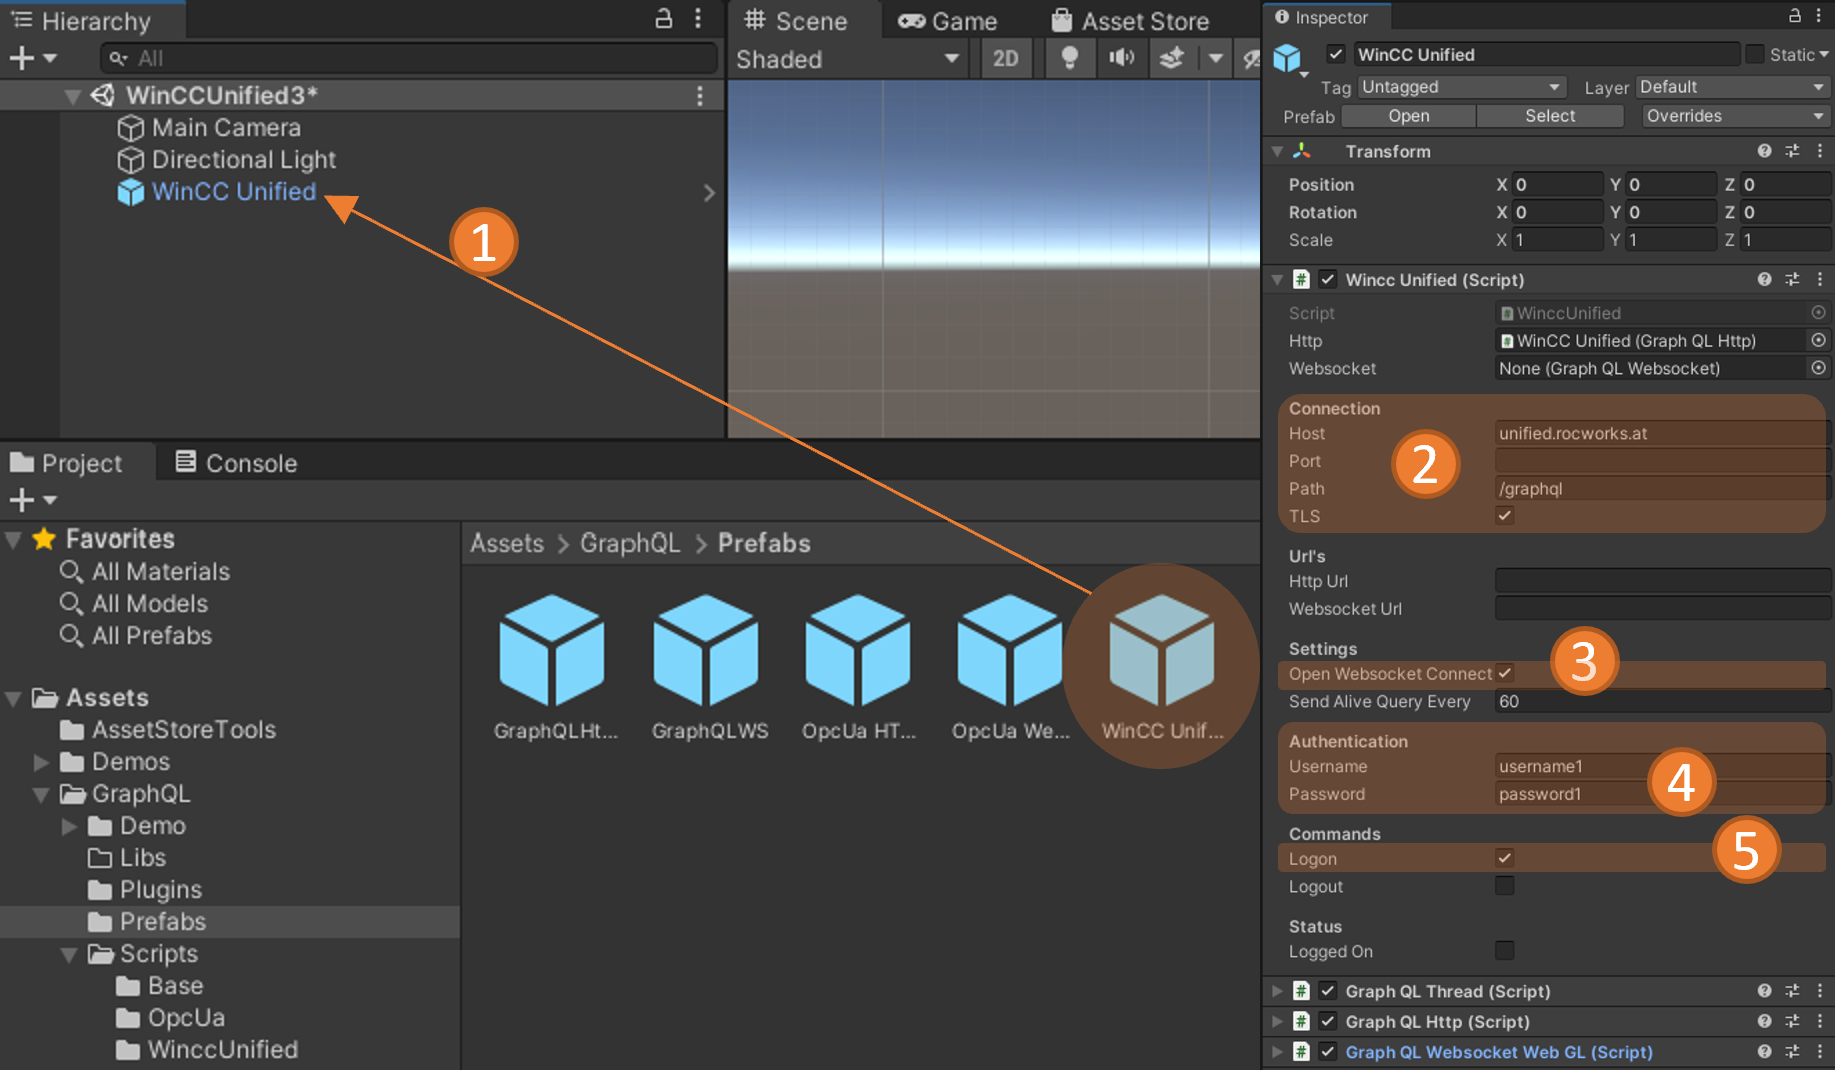Open the Overrides dropdown
The height and width of the screenshot is (1070, 1835).
click(1736, 116)
